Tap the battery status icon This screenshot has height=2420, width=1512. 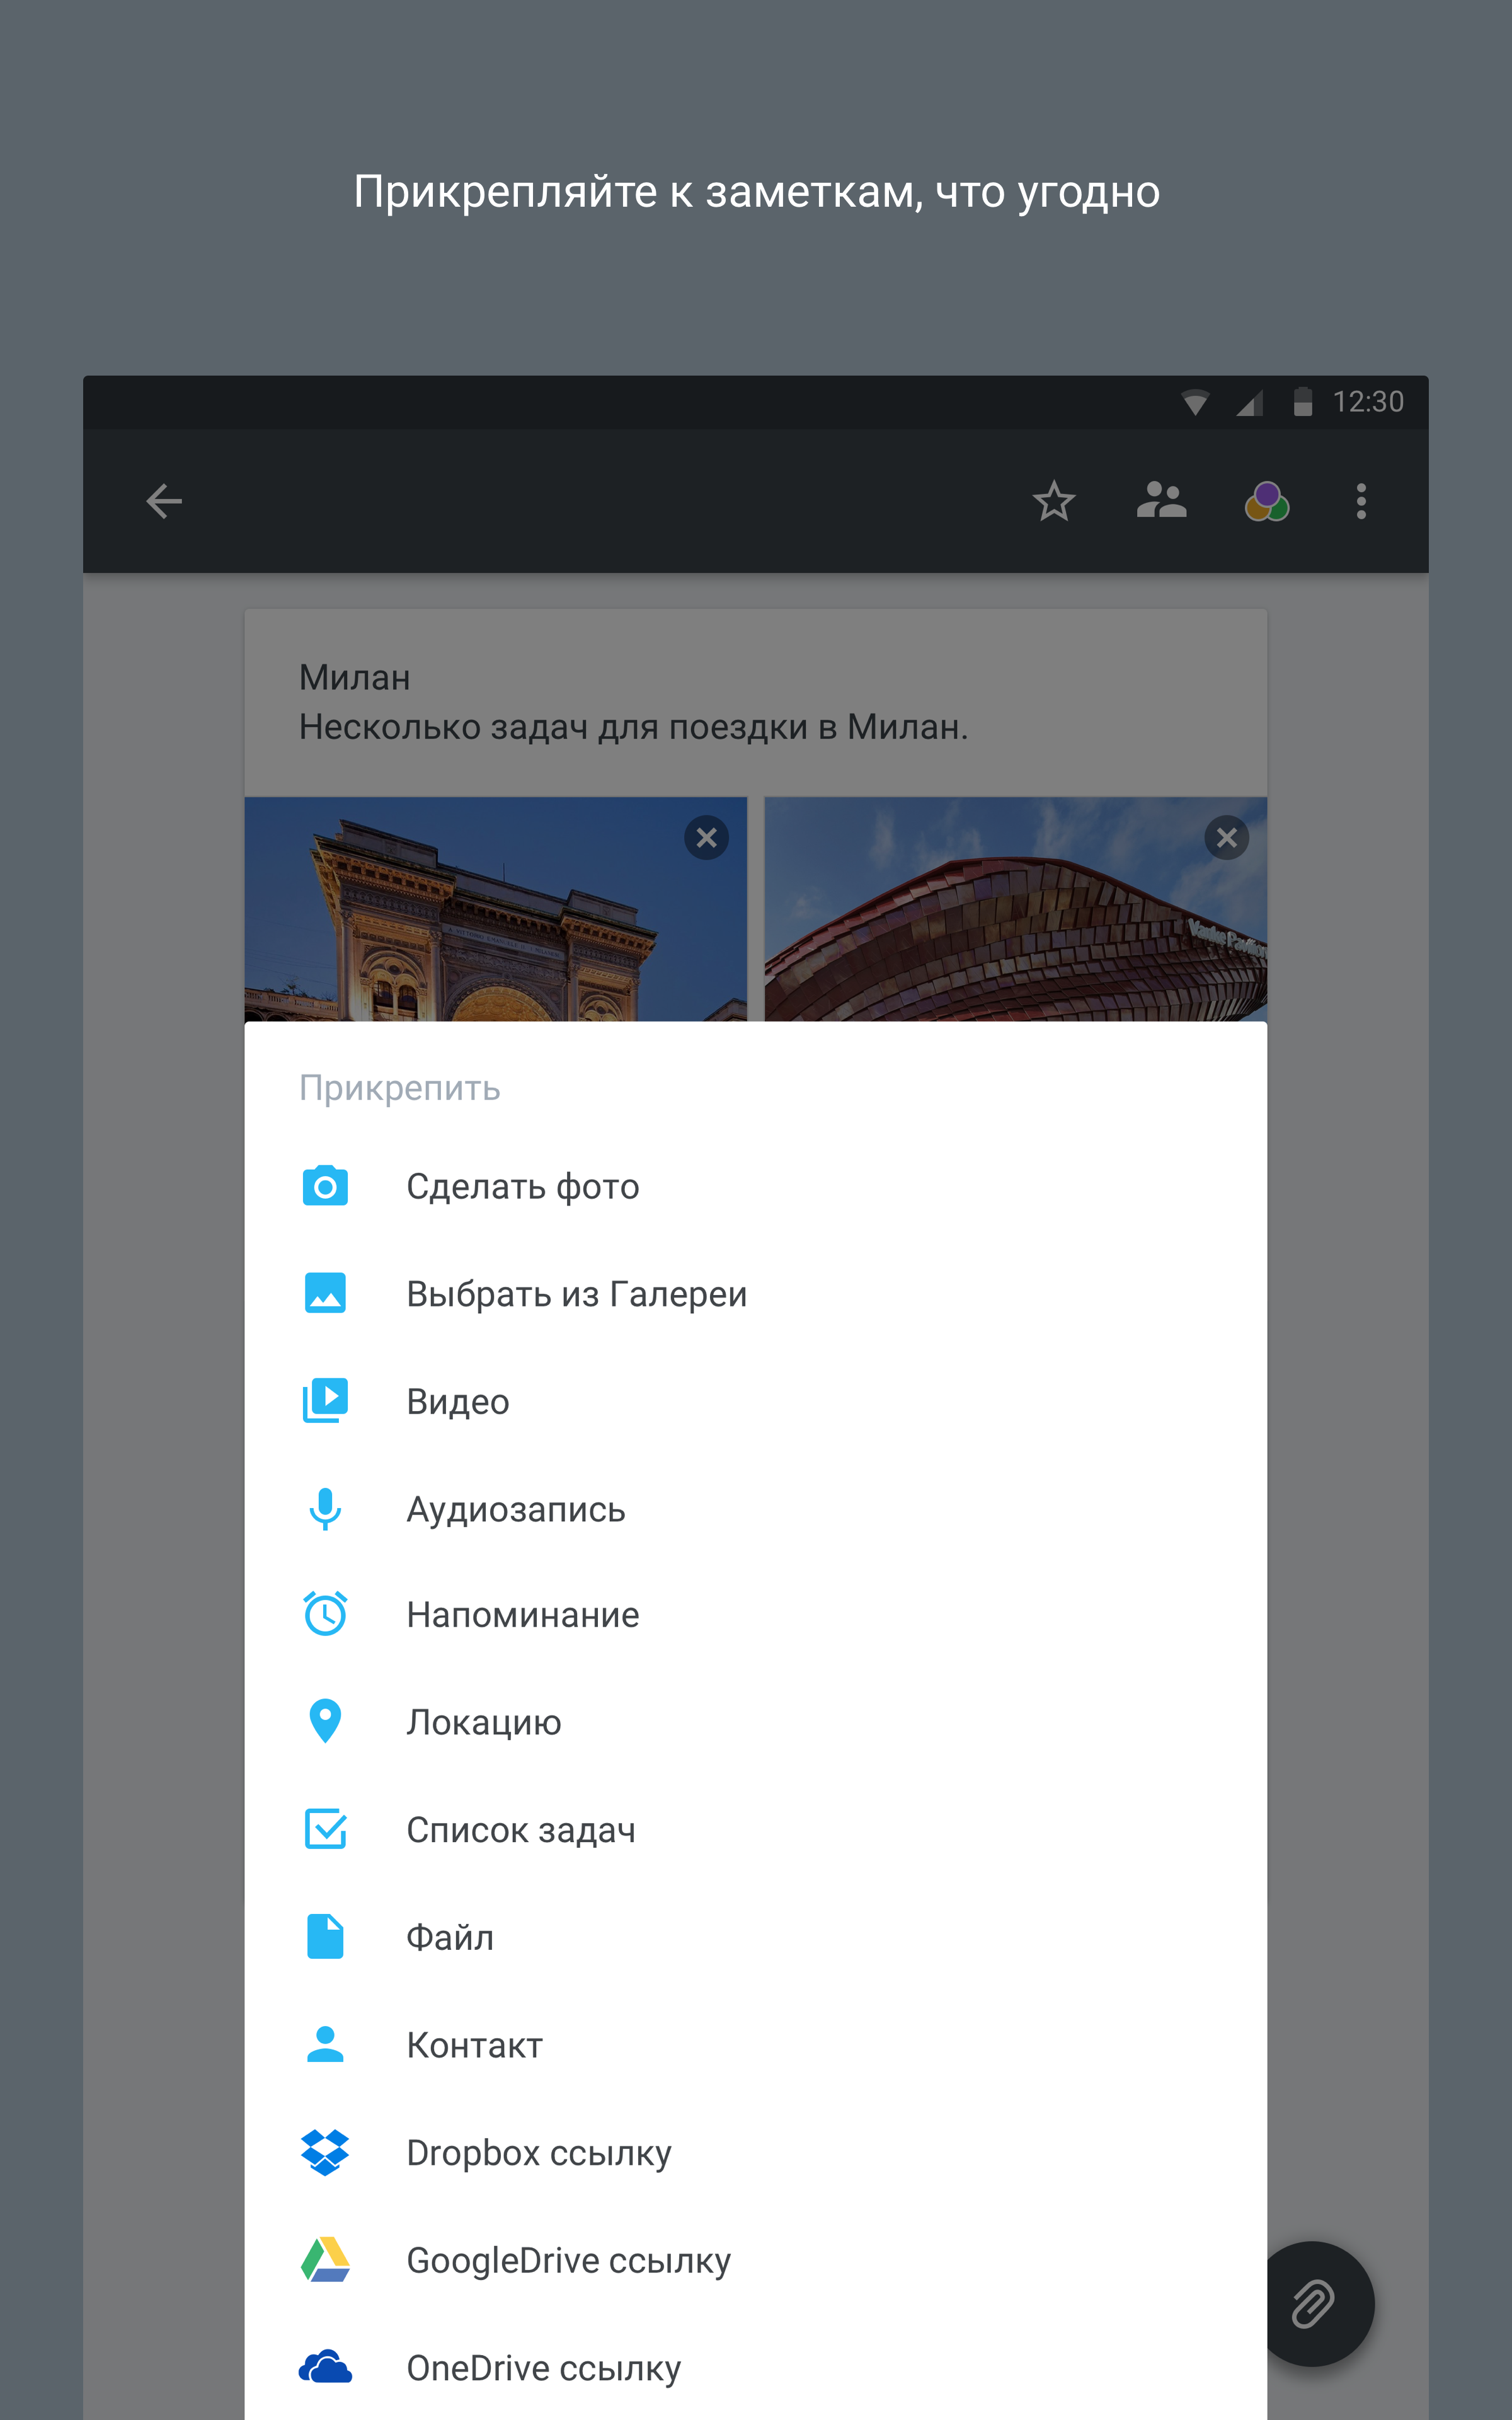pos(1302,401)
